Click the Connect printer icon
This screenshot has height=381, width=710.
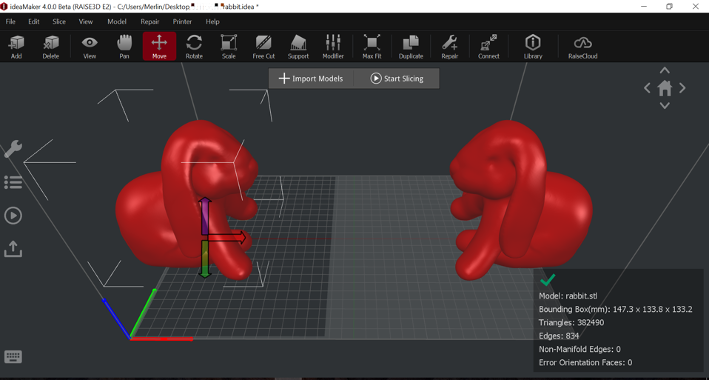pos(489,47)
